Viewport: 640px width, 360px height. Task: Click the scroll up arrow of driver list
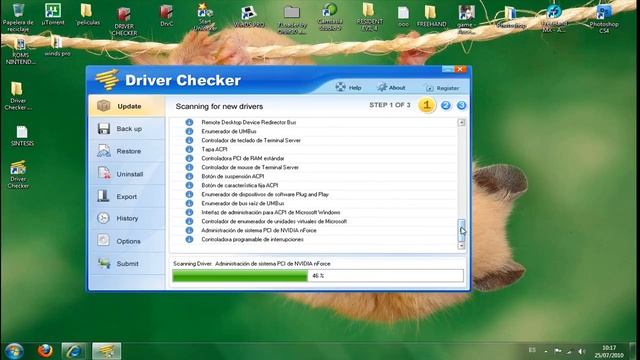[461, 122]
